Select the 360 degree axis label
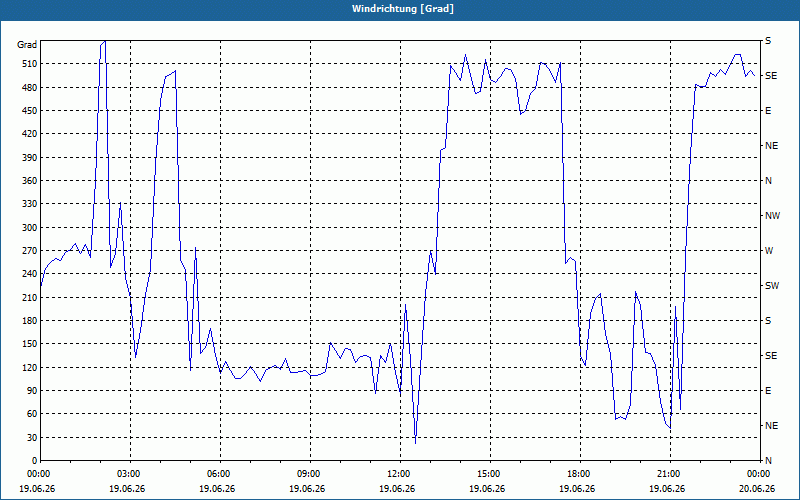This screenshot has height=500, width=800. click(29, 181)
